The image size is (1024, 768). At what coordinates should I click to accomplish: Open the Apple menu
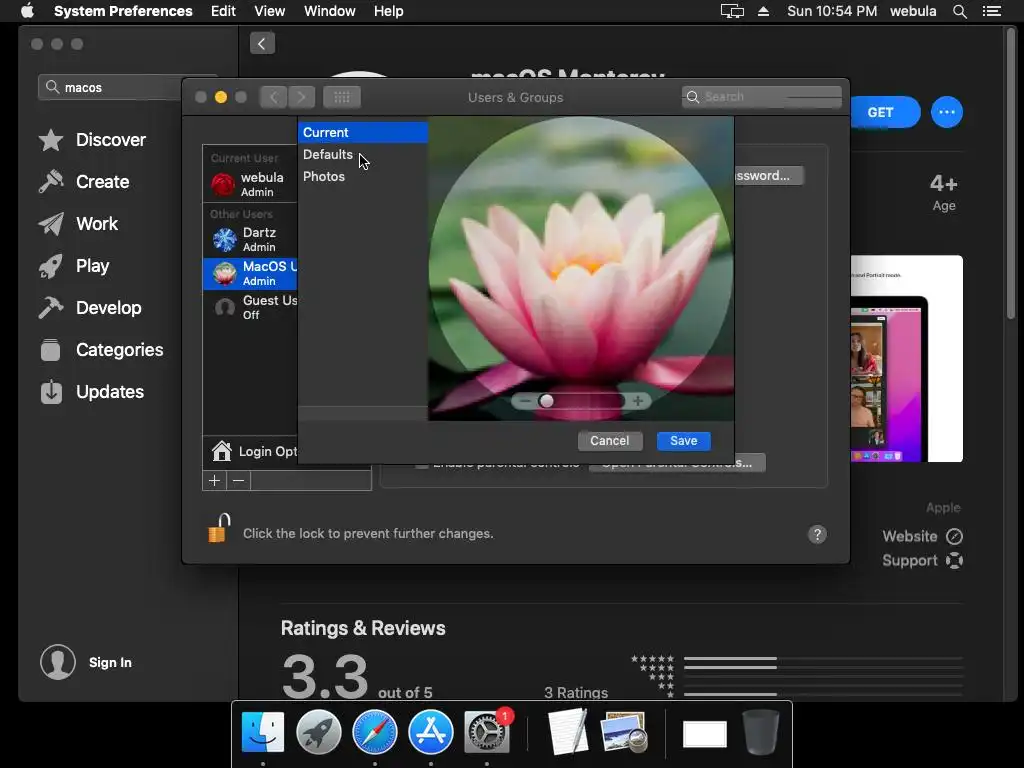click(x=27, y=11)
